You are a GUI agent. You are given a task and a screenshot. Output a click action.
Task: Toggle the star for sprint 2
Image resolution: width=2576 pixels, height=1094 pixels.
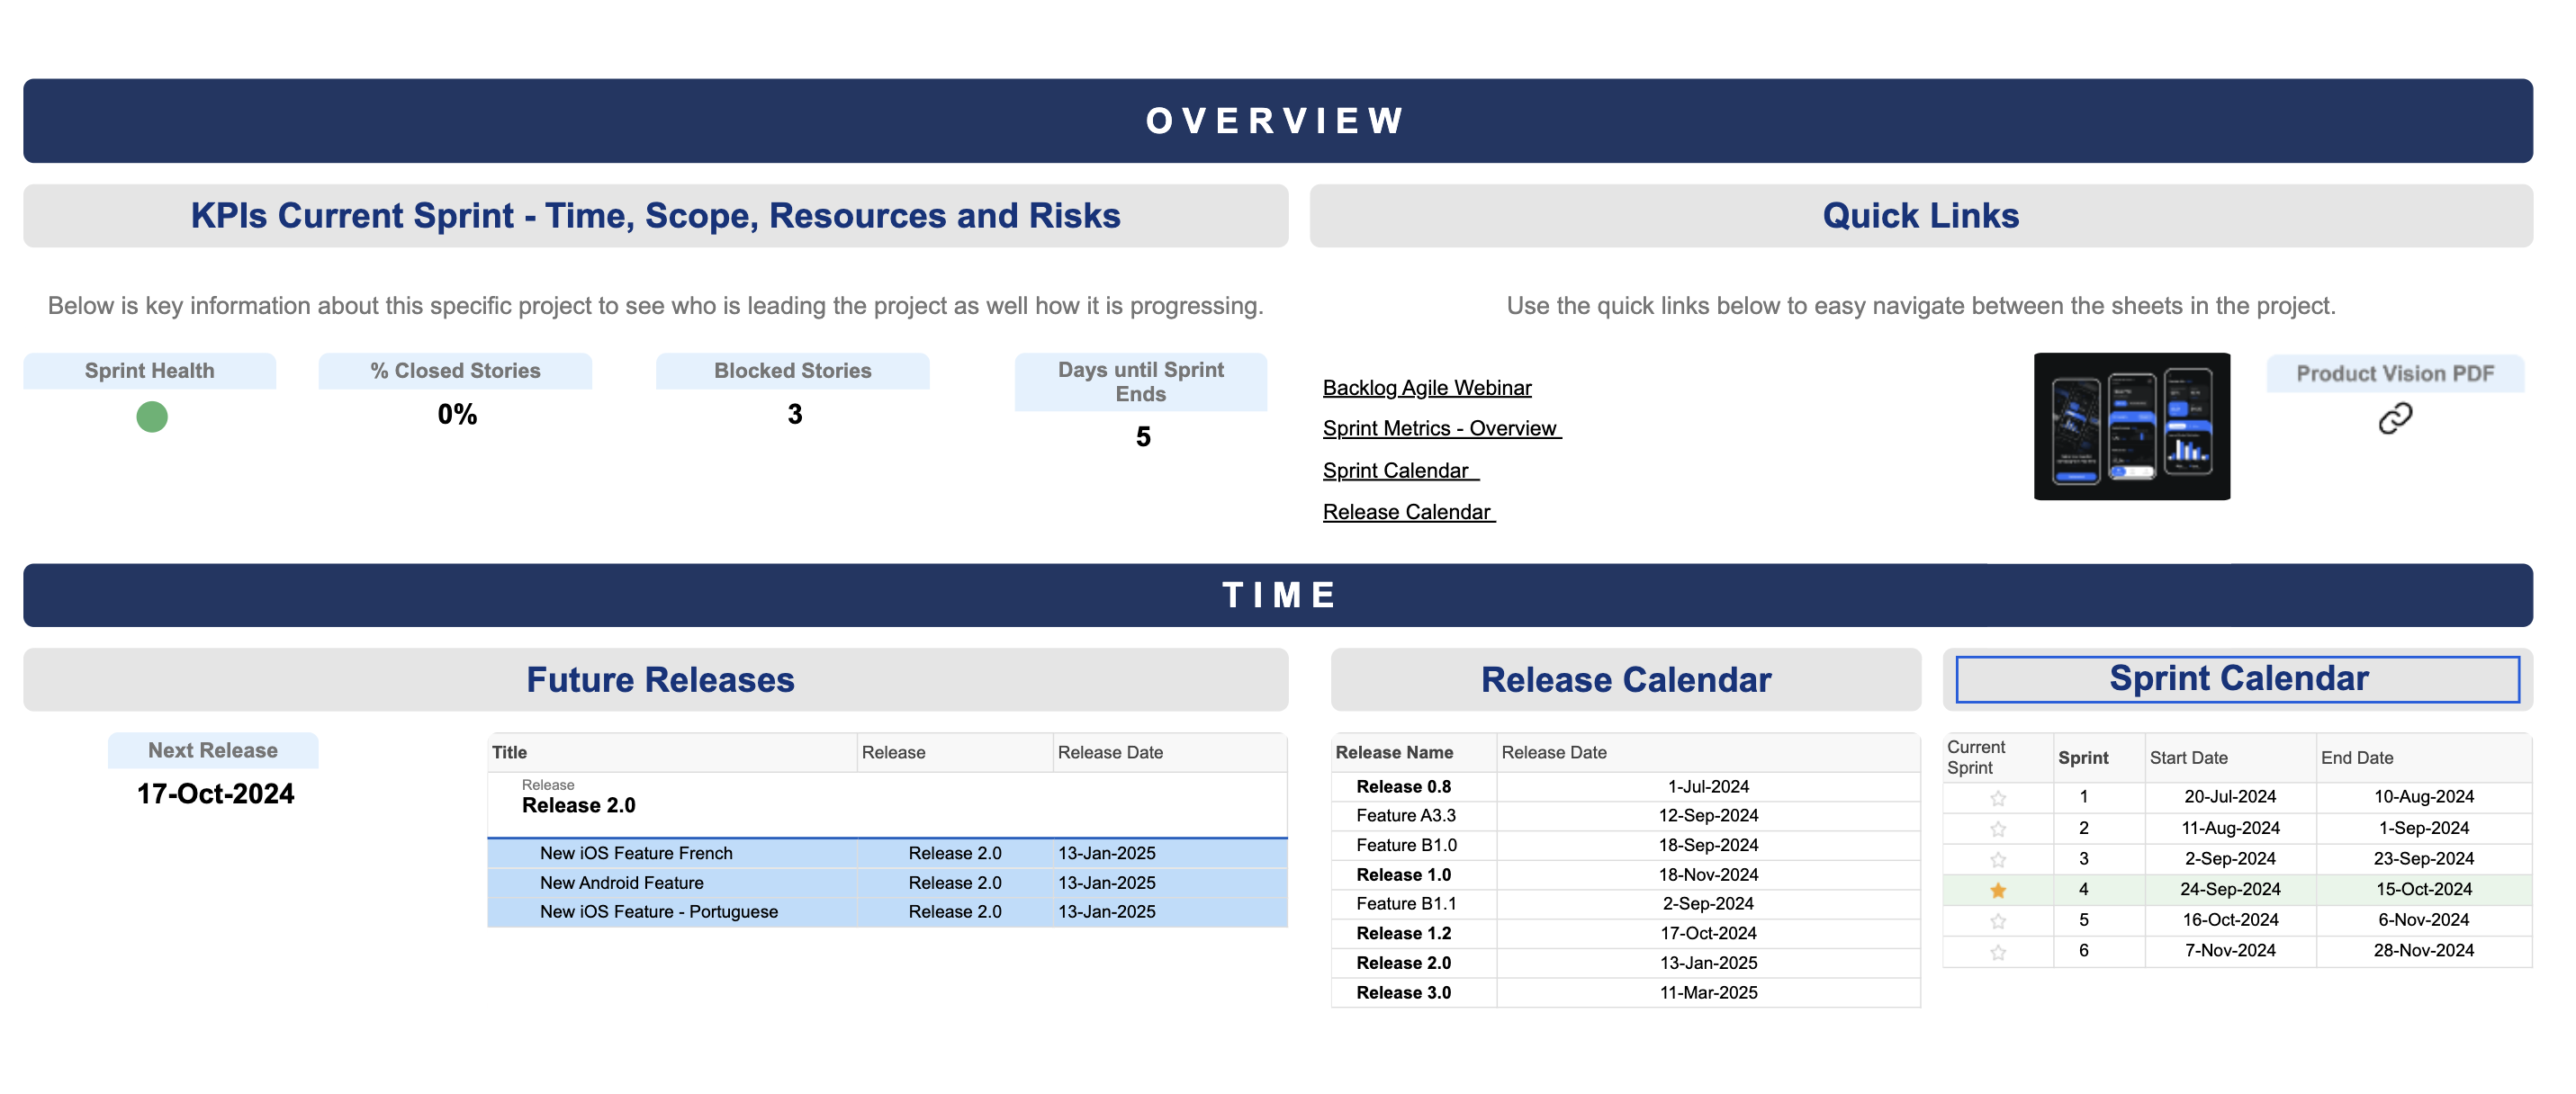[x=1997, y=829]
